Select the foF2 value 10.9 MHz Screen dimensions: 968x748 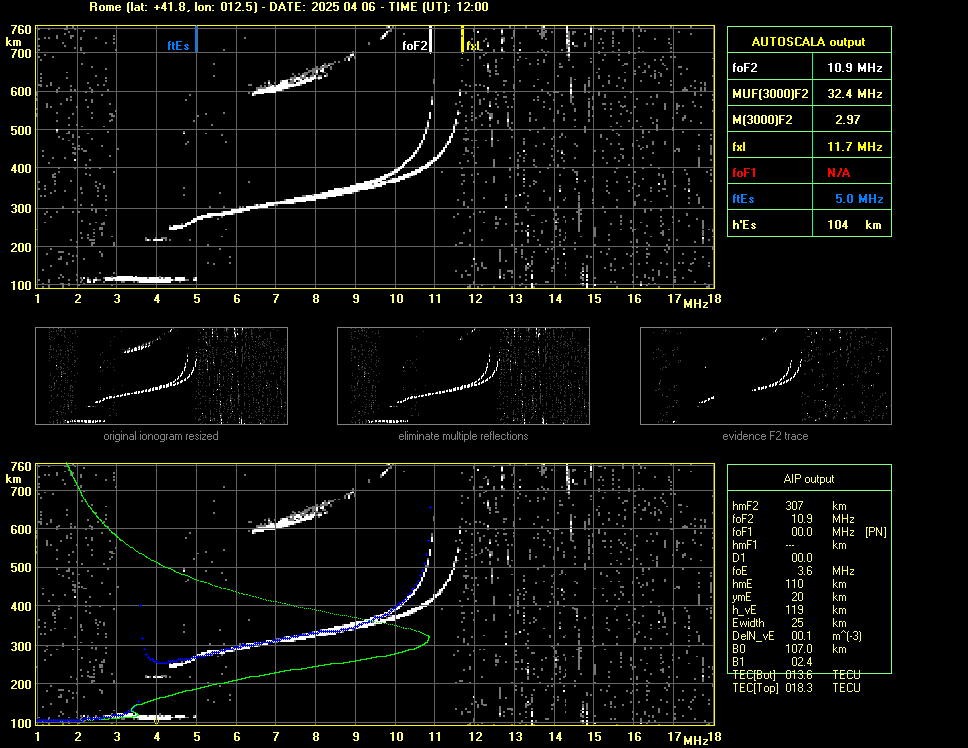[x=854, y=68]
